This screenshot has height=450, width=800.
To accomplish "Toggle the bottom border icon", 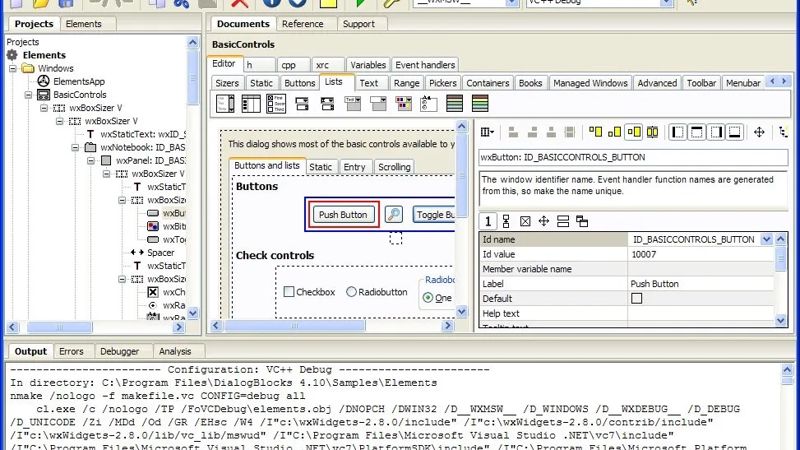I will [x=735, y=132].
